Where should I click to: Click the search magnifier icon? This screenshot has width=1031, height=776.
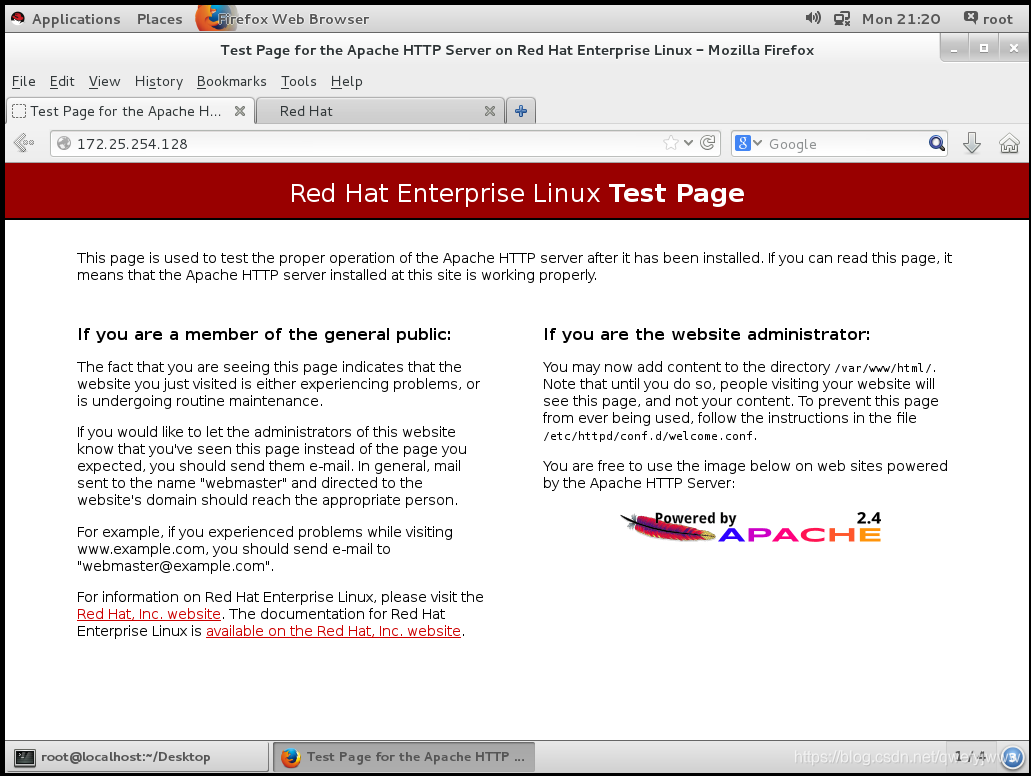tap(937, 143)
